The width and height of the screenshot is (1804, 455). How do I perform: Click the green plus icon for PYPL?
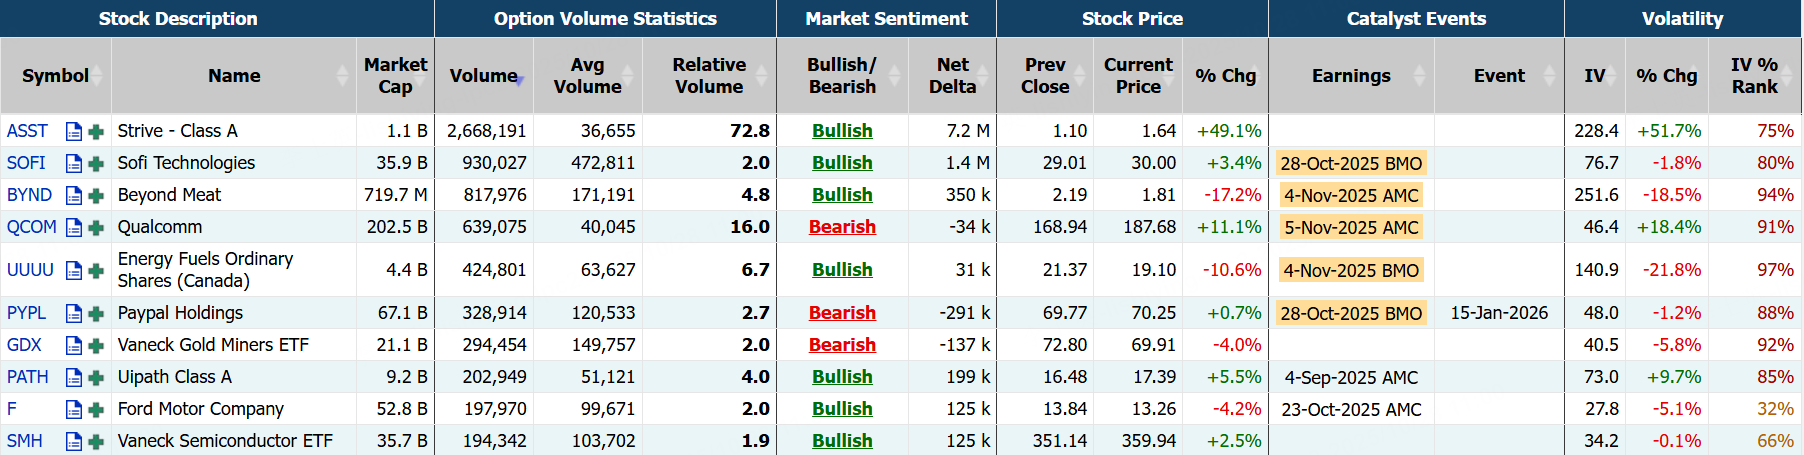point(96,313)
